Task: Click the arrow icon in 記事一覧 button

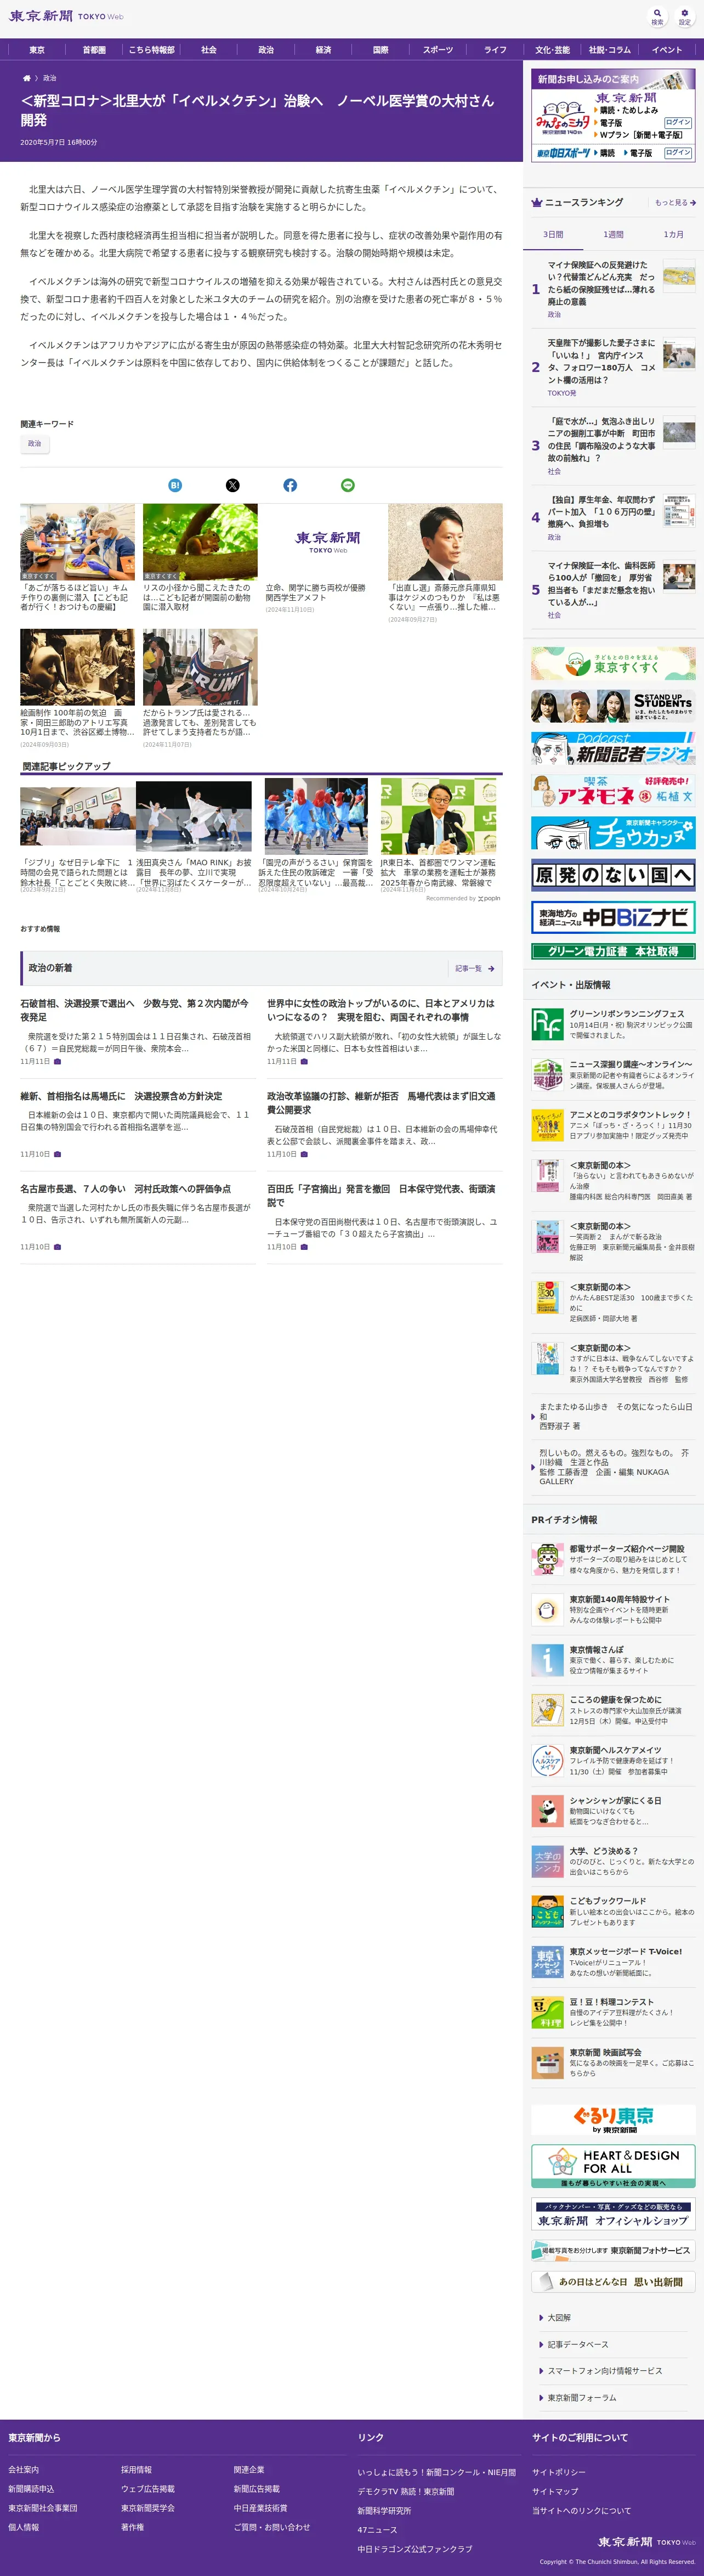Action: point(490,968)
